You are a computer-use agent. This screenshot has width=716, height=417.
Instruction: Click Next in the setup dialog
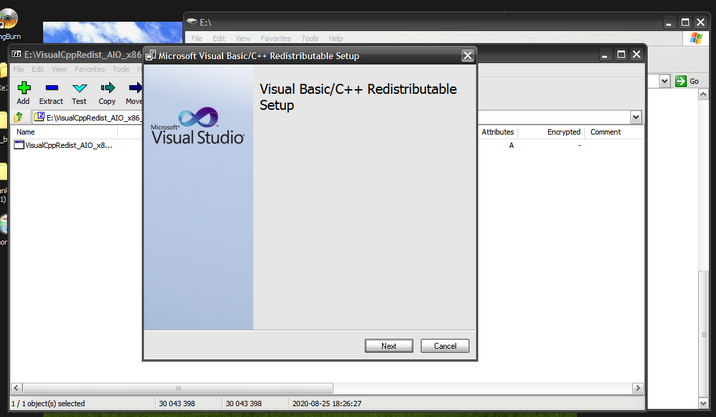click(389, 346)
